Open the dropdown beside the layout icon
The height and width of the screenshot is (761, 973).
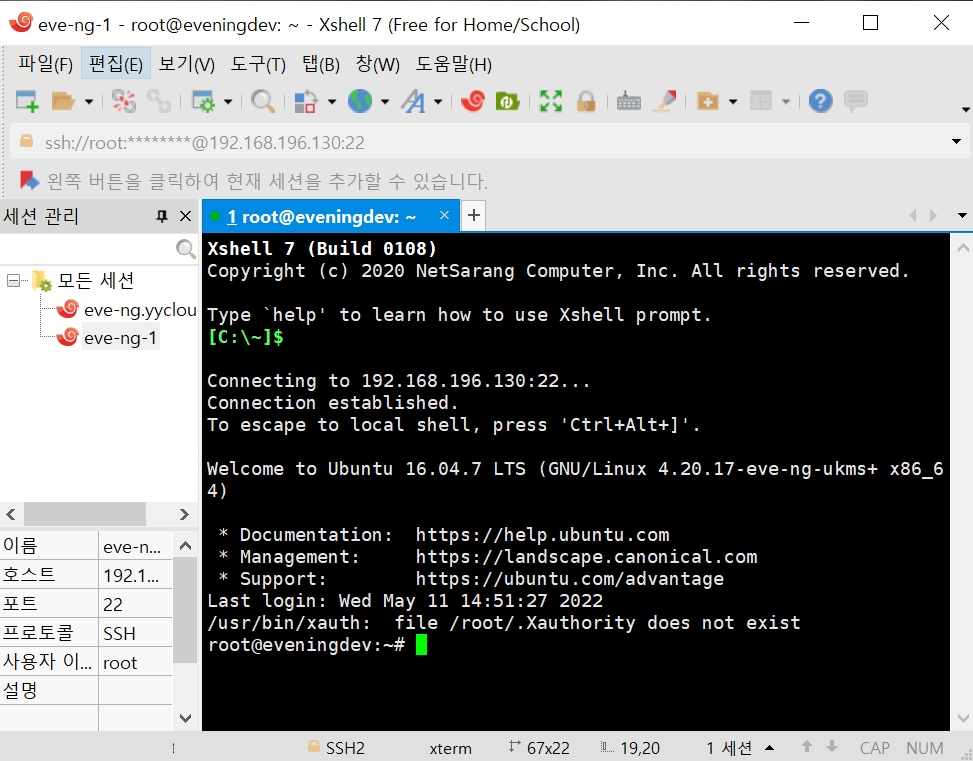point(786,101)
